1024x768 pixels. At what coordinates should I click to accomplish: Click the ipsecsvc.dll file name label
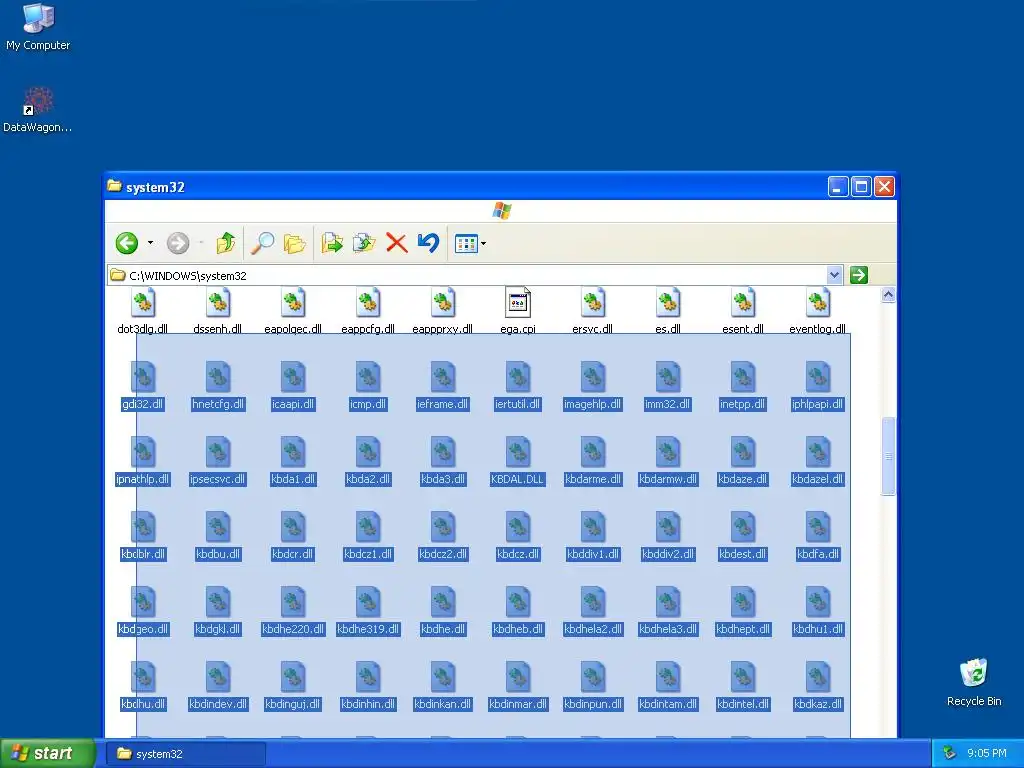(x=218, y=479)
